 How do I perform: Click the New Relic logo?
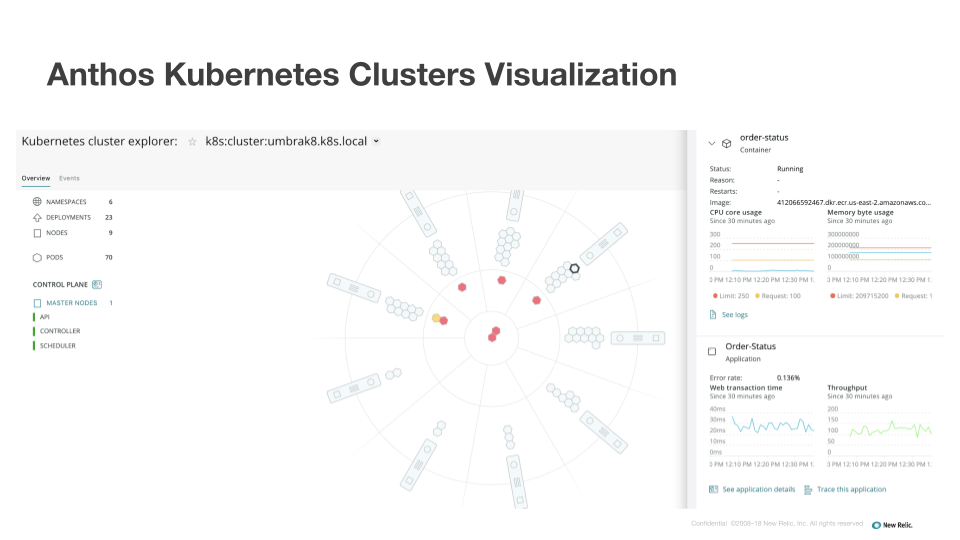tap(892, 525)
